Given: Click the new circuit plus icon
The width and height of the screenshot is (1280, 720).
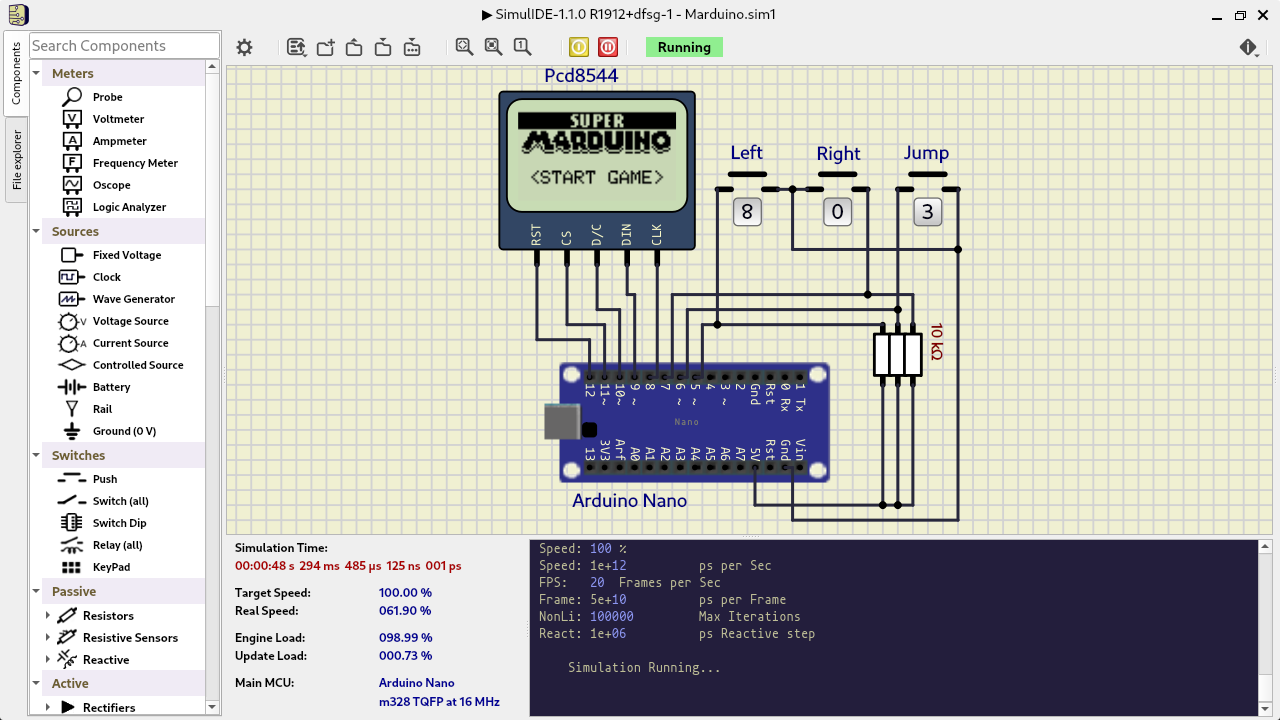Looking at the screenshot, I should (x=325, y=47).
